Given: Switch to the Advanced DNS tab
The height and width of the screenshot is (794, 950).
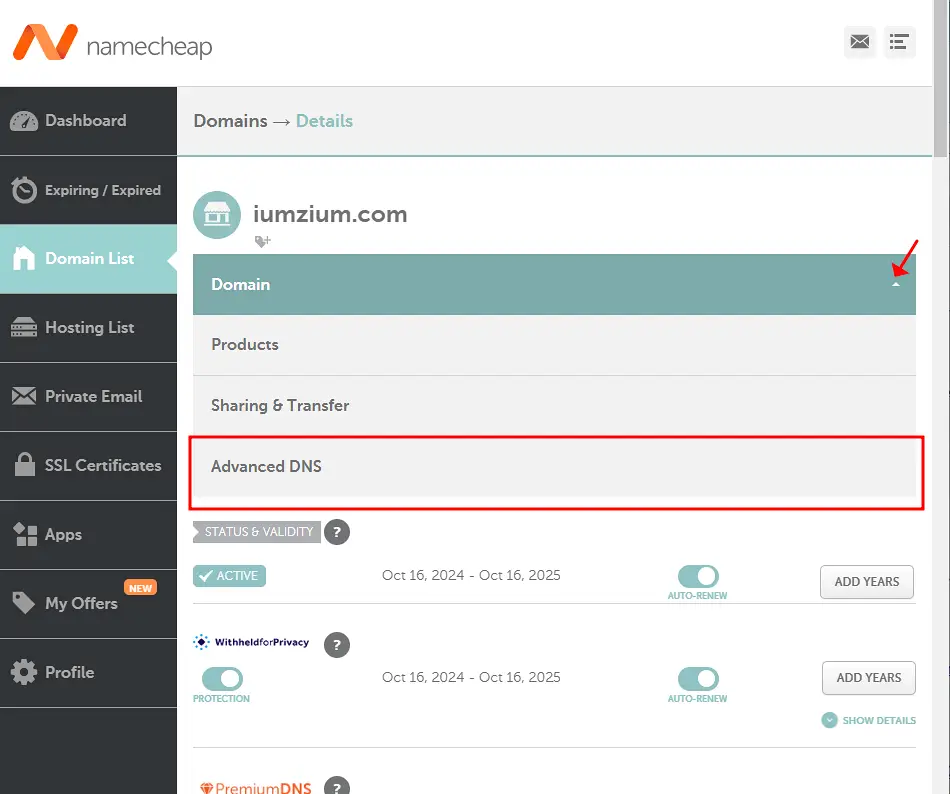Looking at the screenshot, I should [266, 466].
